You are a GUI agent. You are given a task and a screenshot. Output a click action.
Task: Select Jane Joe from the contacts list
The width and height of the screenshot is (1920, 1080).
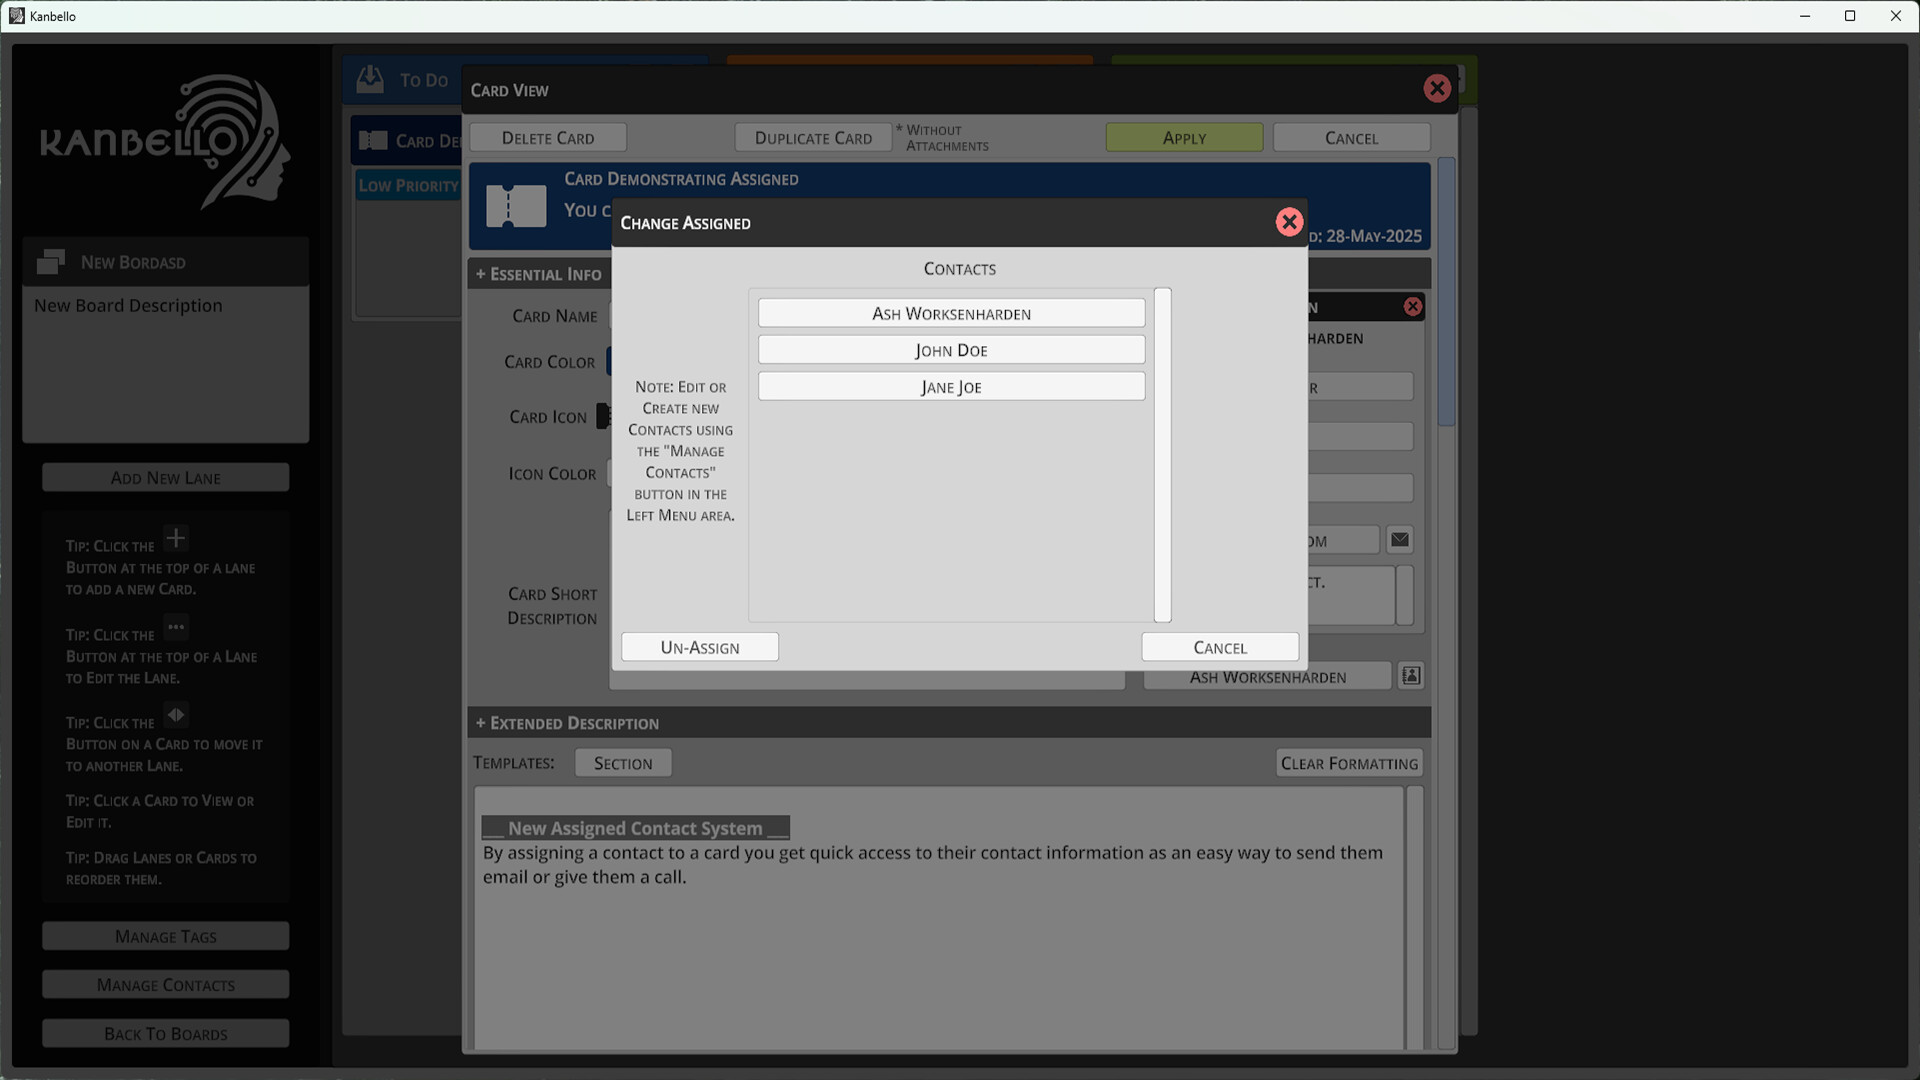[x=951, y=386]
